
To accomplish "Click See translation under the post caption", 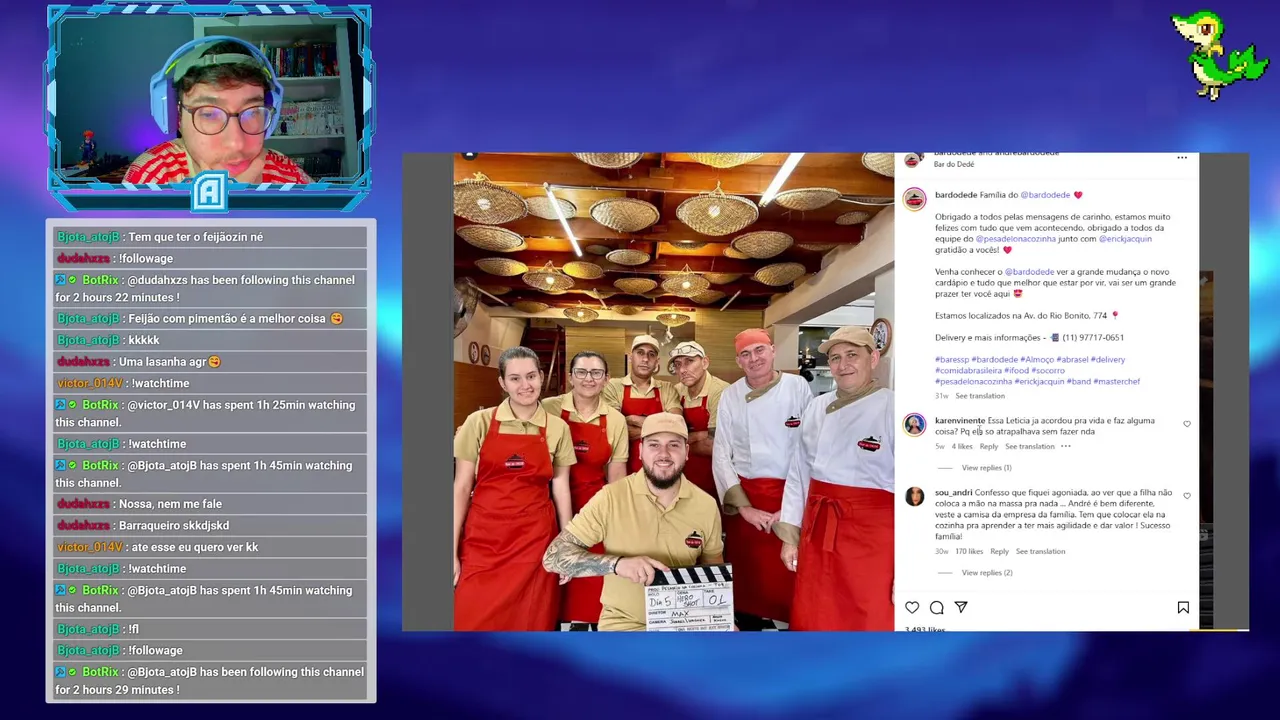I will coord(980,396).
